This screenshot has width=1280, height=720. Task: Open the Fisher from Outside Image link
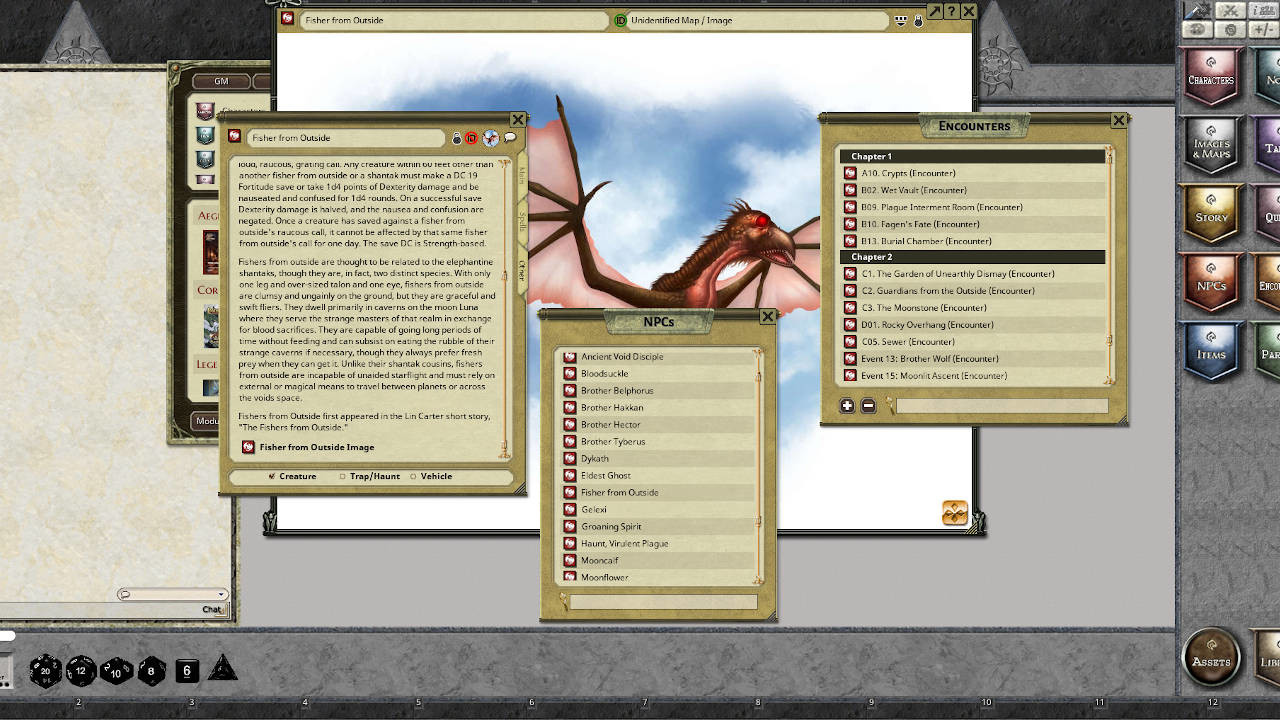point(316,448)
